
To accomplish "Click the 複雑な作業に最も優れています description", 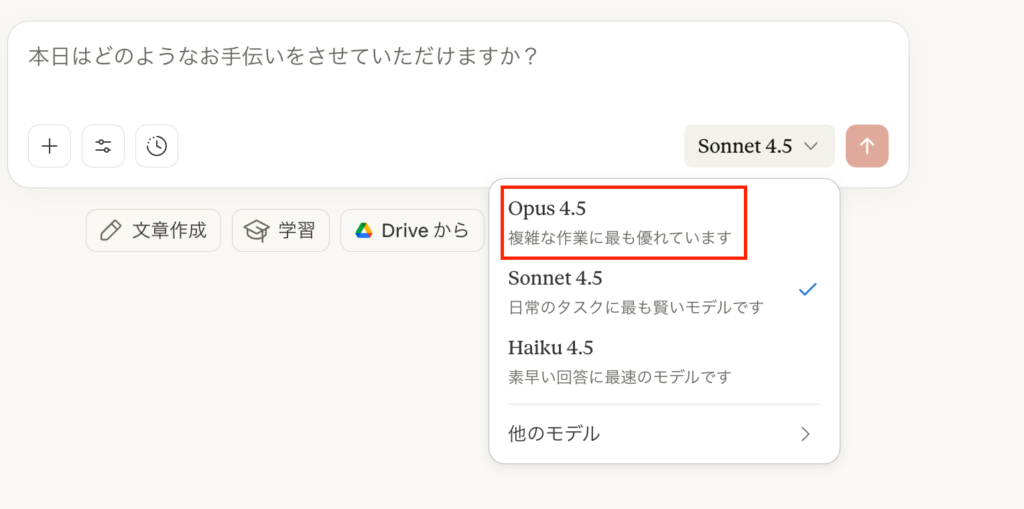I will [619, 238].
